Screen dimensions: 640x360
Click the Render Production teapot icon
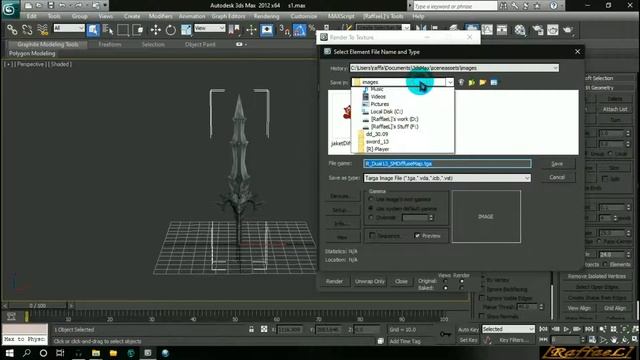coord(568,30)
